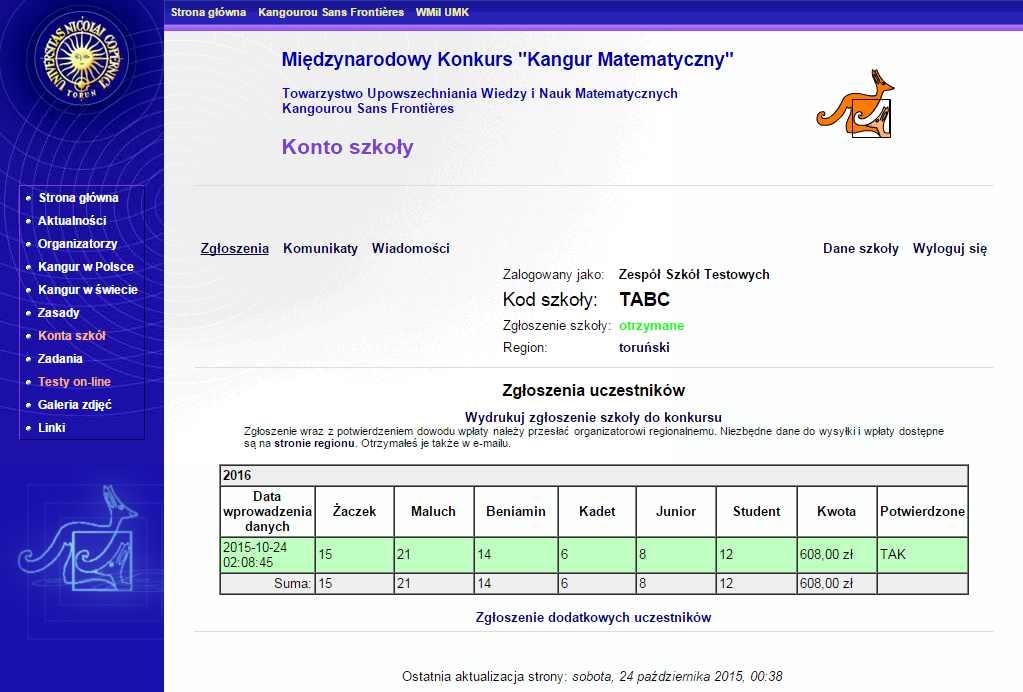Open Konta szkół in sidebar
Image resolution: width=1023 pixels, height=692 pixels.
pyautogui.click(x=72, y=336)
